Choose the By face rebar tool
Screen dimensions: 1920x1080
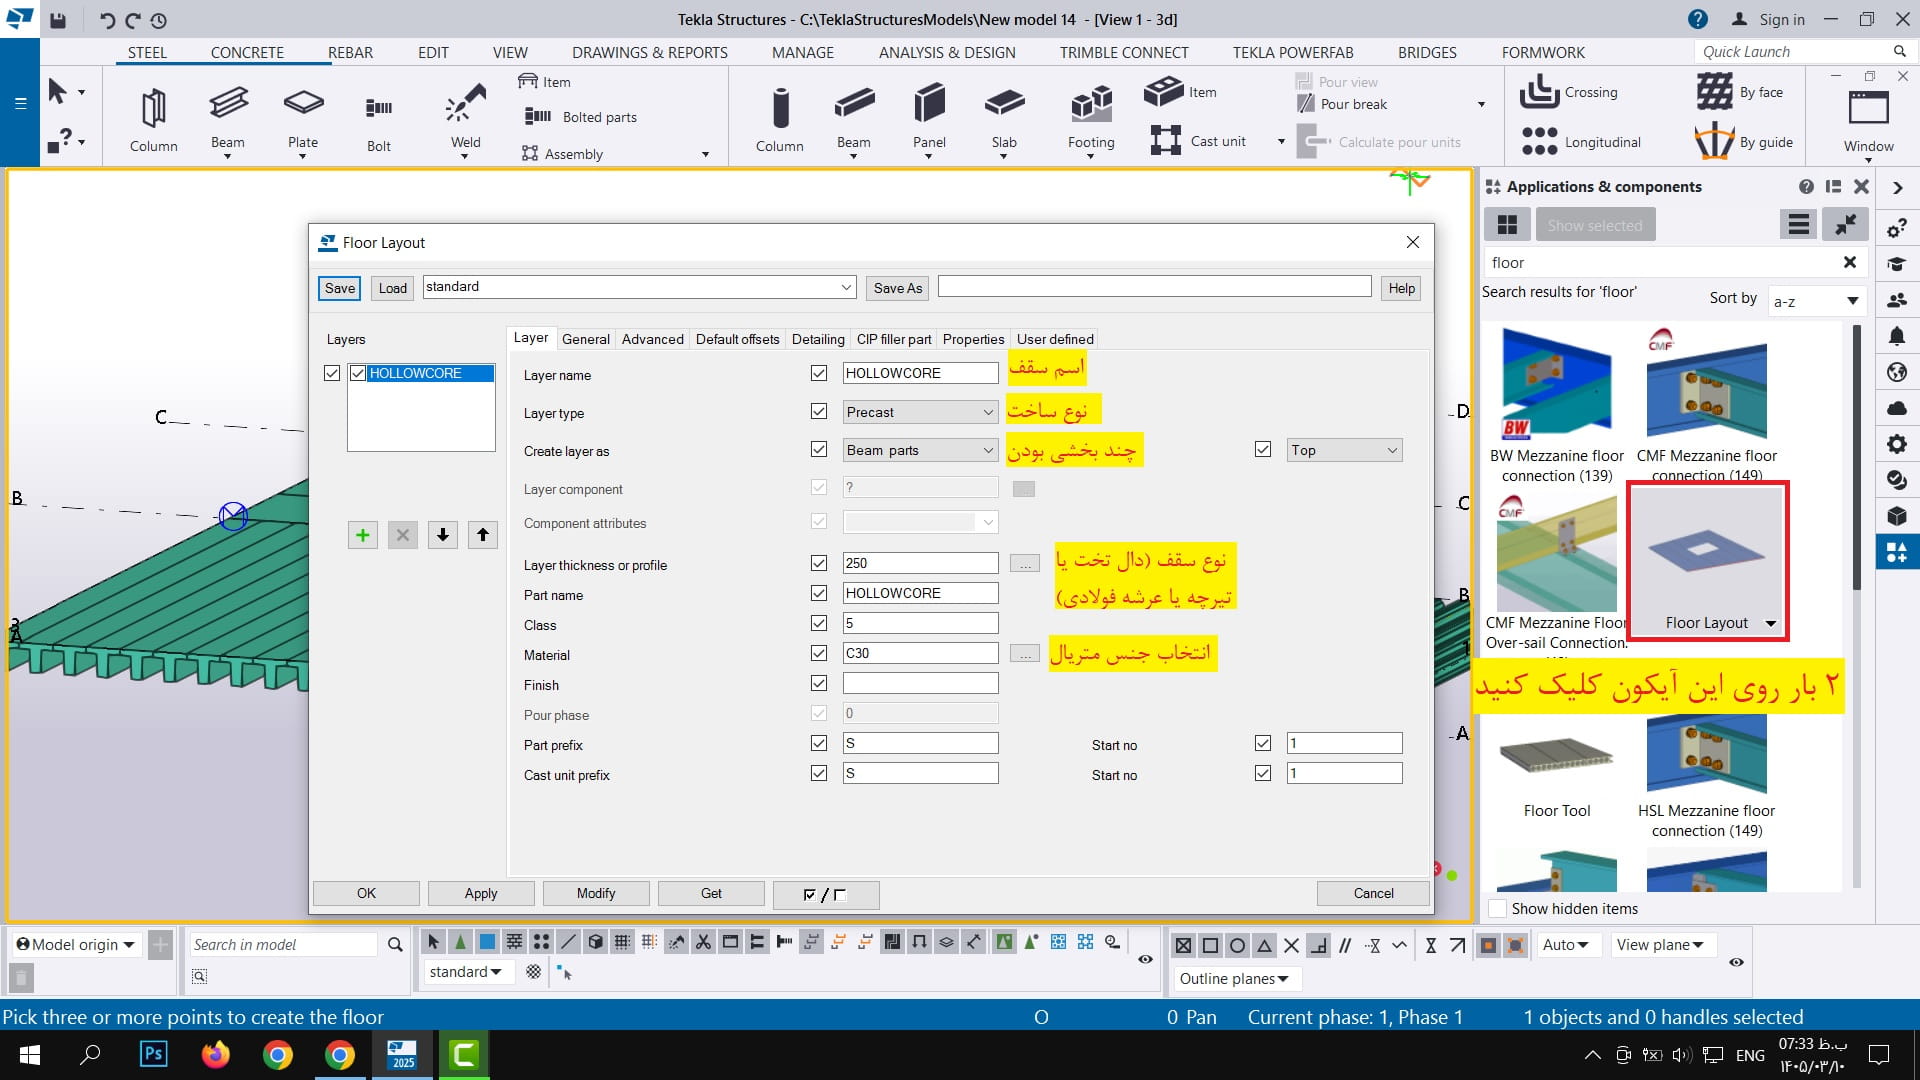1740,92
